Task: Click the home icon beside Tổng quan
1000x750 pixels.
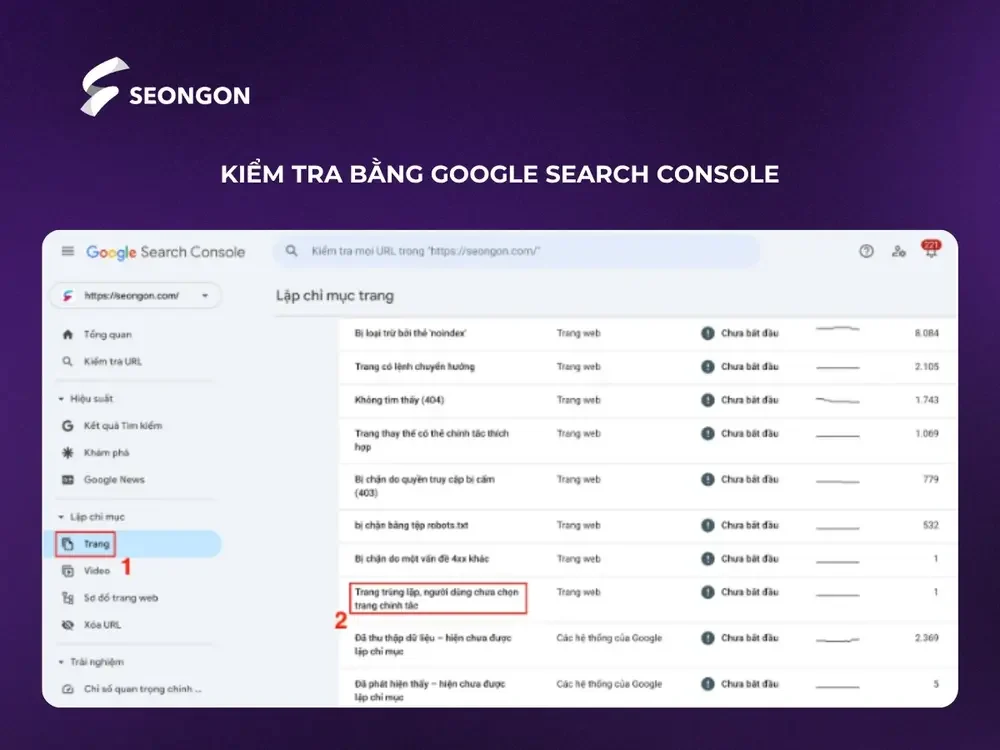Action: coord(68,335)
